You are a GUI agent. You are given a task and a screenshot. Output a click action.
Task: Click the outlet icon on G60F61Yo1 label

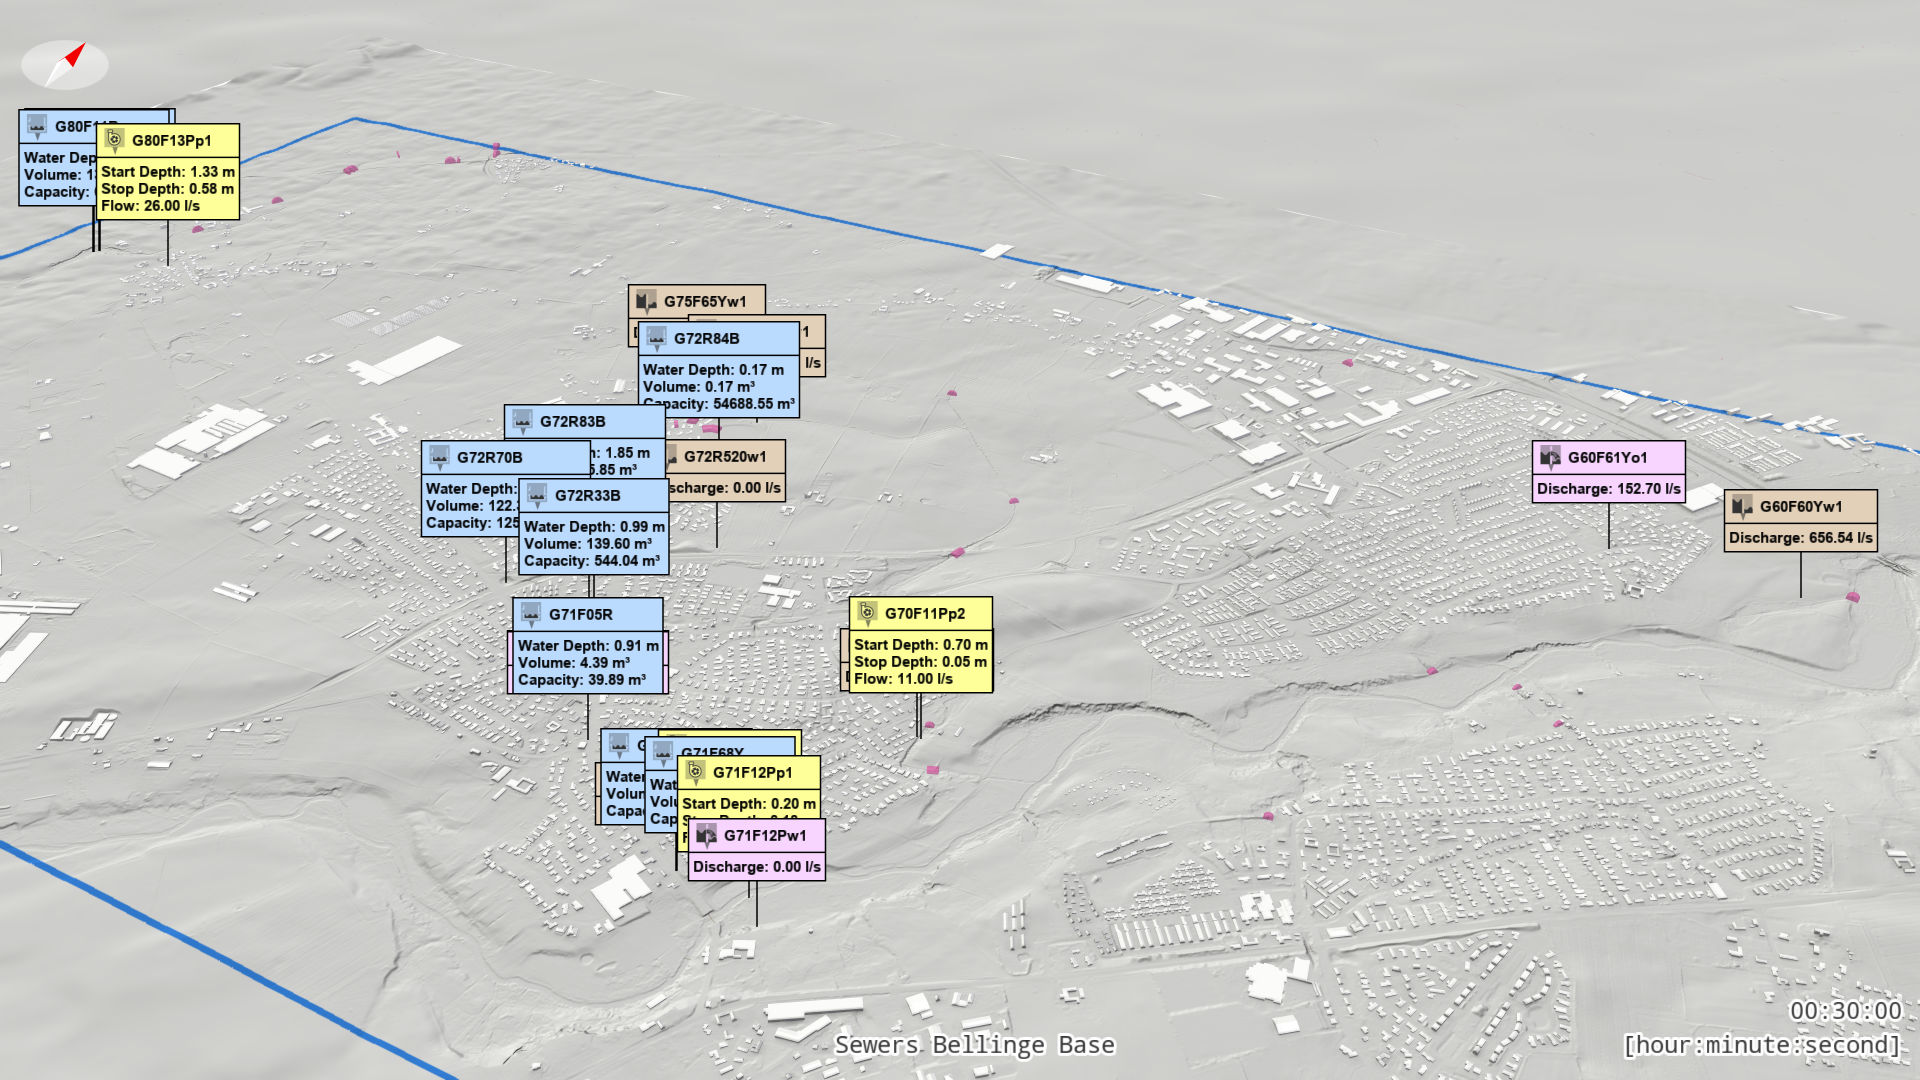1550,457
